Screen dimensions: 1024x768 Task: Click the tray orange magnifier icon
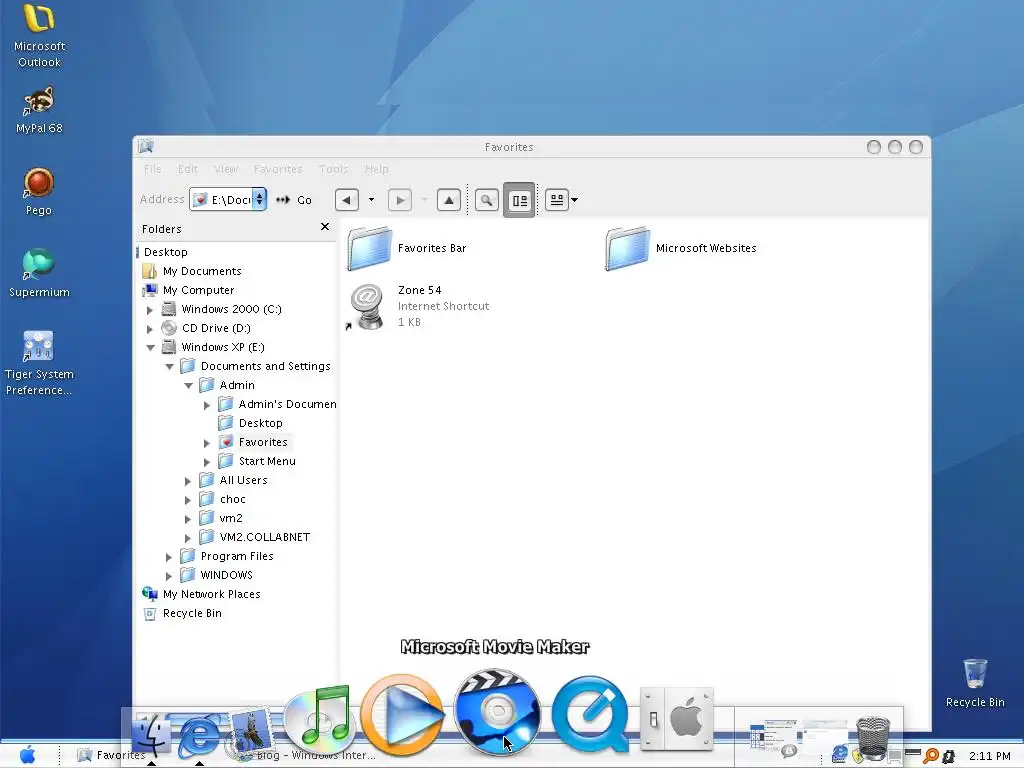931,756
